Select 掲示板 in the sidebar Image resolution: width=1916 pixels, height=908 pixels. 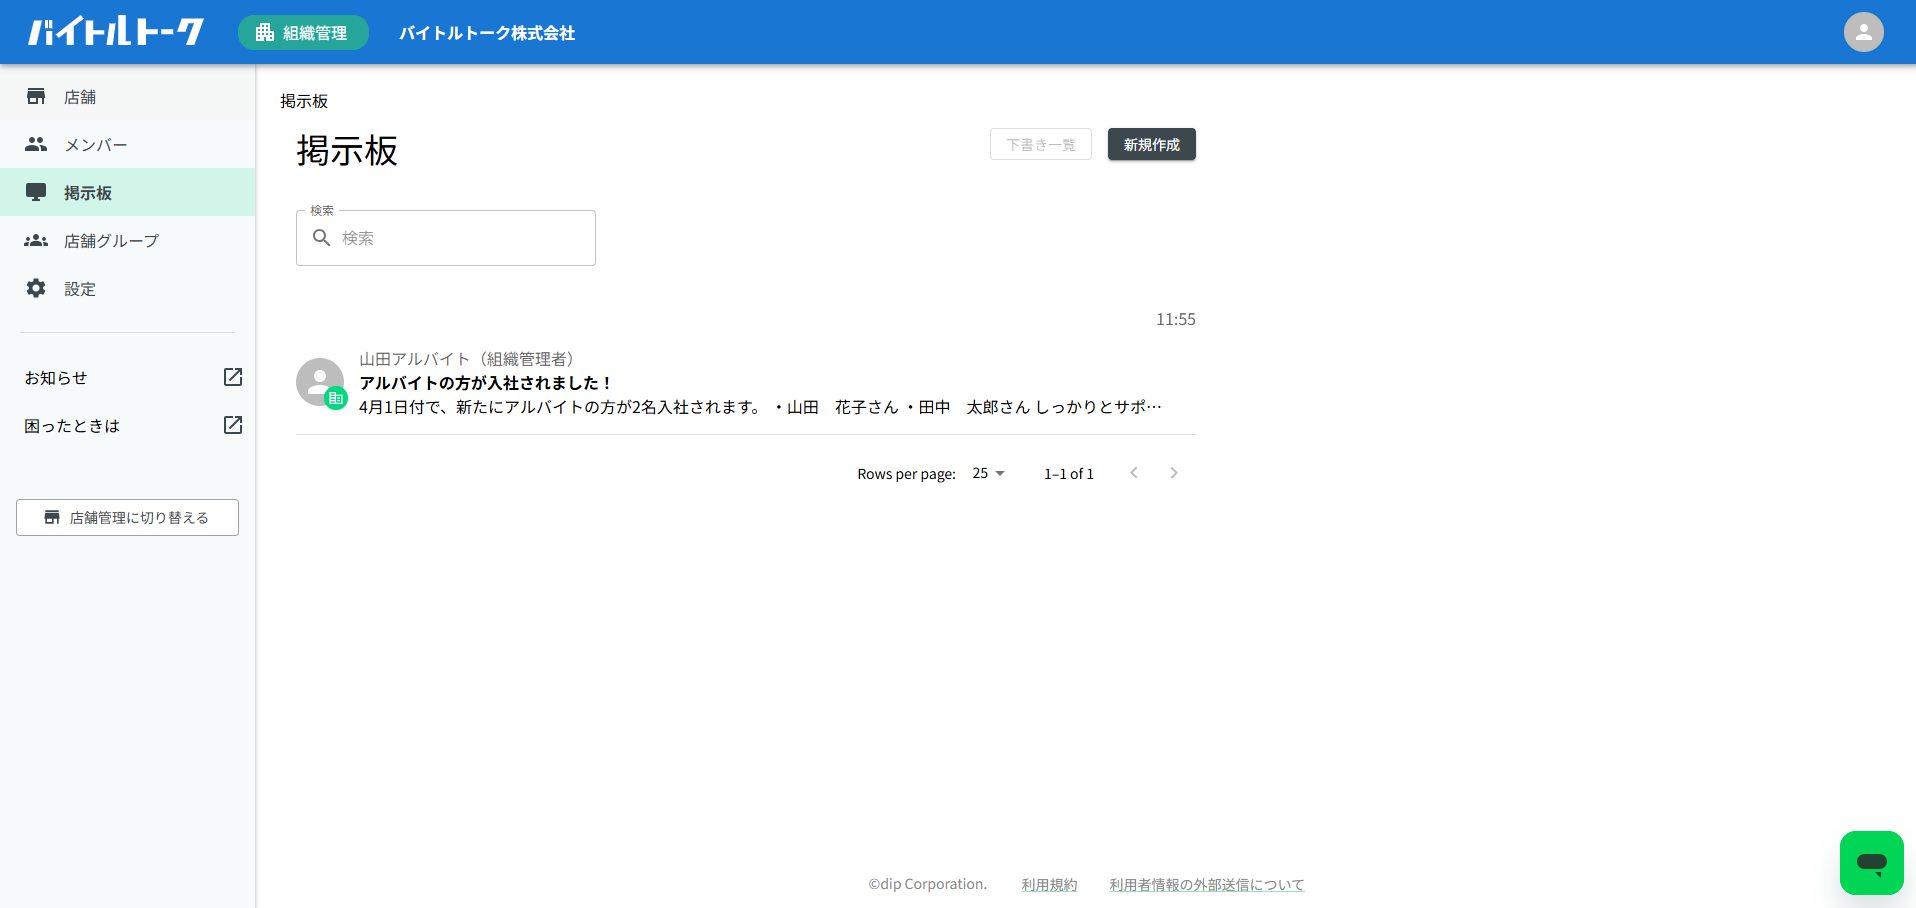click(x=128, y=192)
